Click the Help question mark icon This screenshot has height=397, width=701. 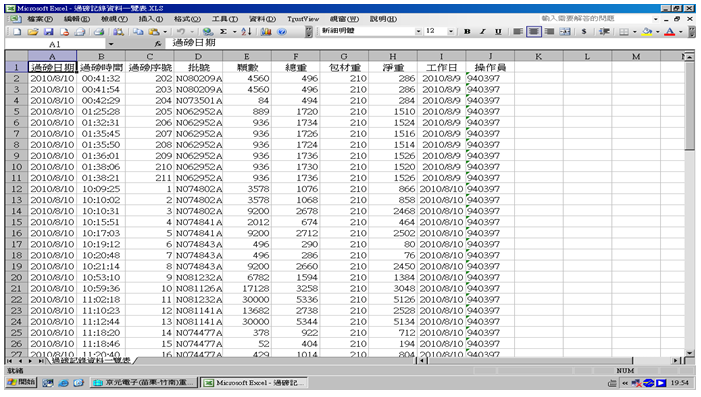pyautogui.click(x=282, y=32)
